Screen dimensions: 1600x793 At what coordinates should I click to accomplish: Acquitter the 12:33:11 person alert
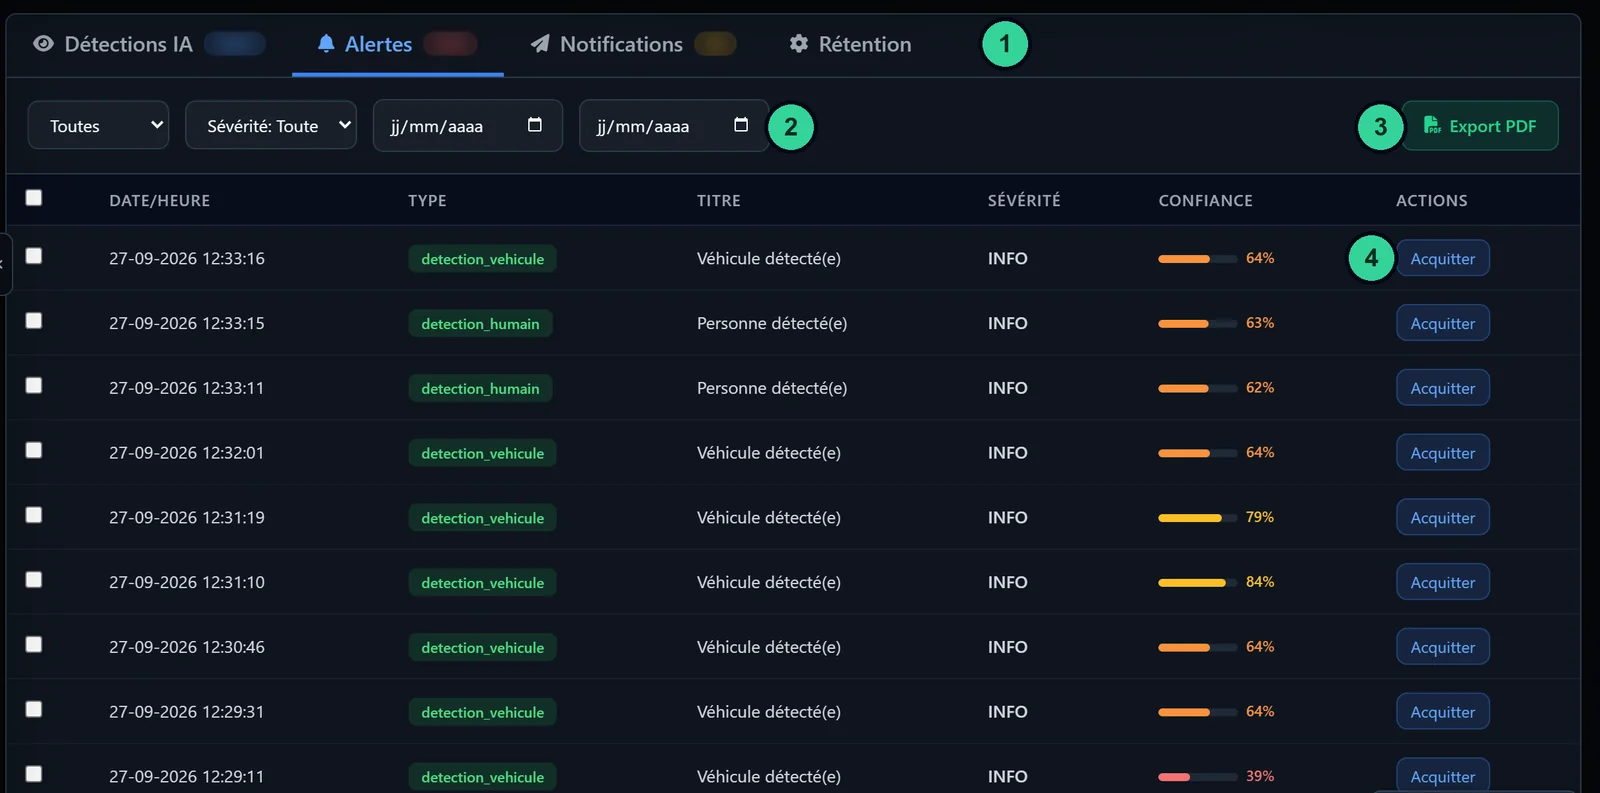click(1443, 388)
